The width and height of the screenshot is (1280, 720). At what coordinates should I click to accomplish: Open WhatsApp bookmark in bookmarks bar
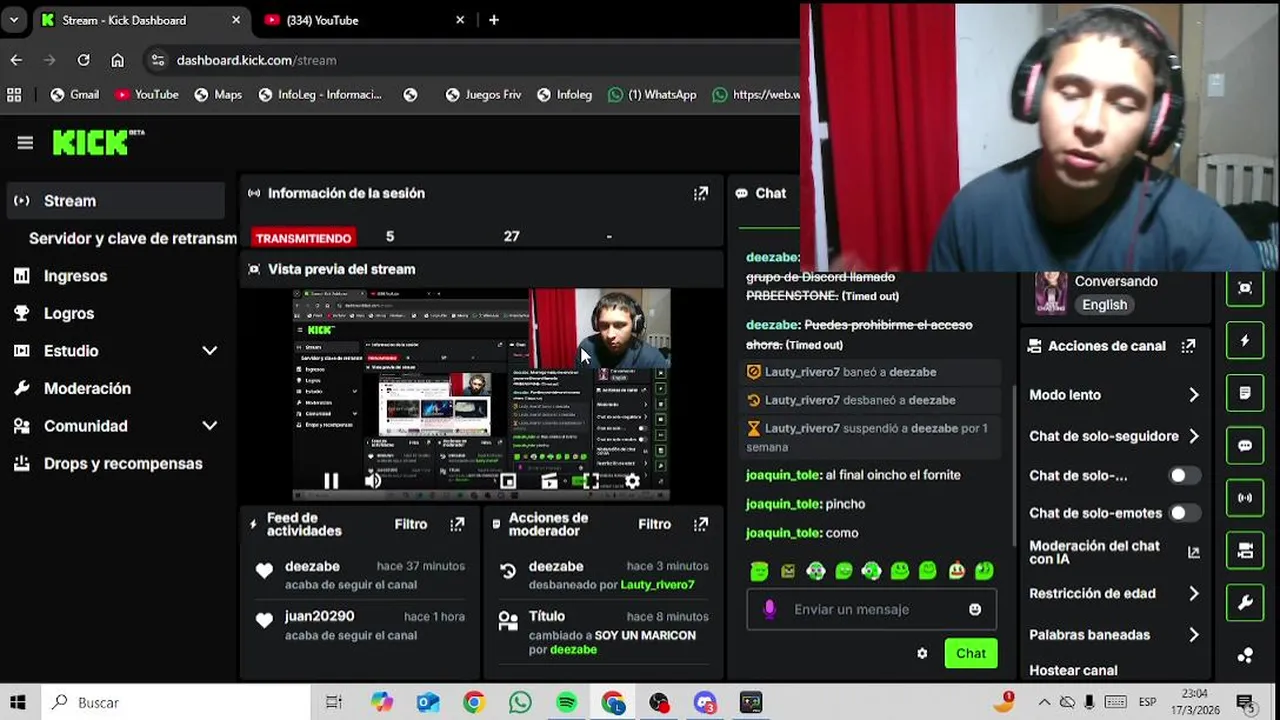click(x=653, y=94)
